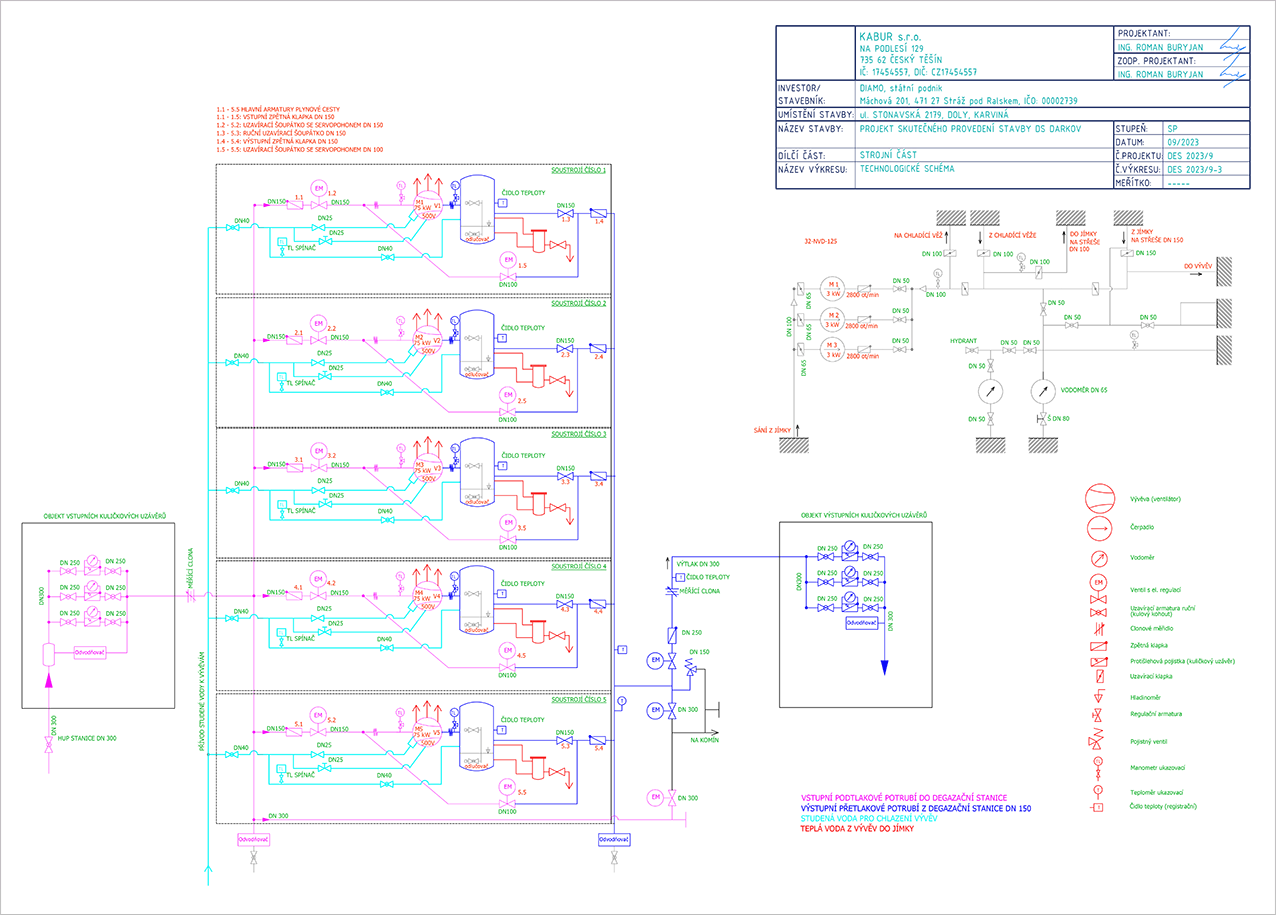The height and width of the screenshot is (915, 1276).
Task: Select the HUP stanice DN 300 valve
Action: point(49,744)
